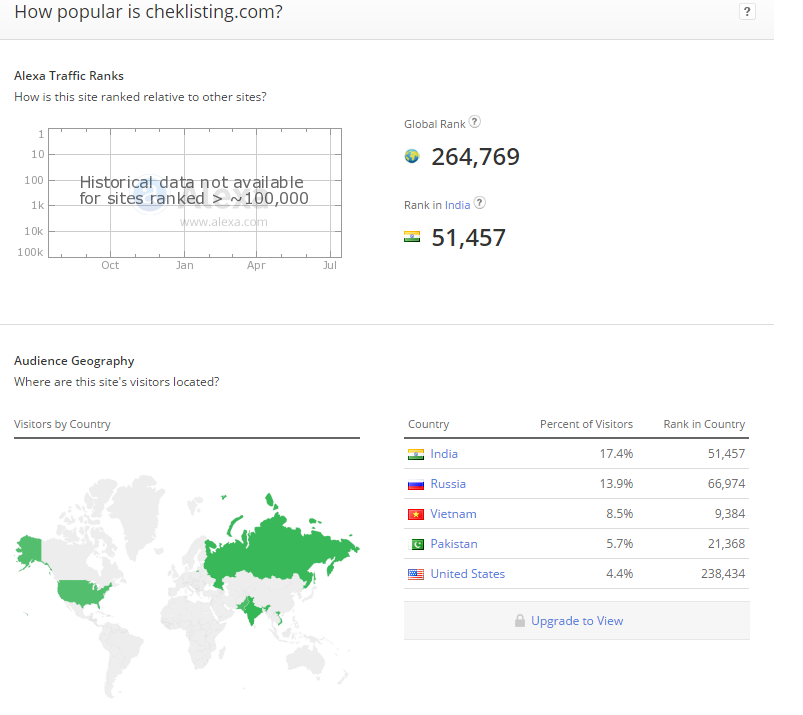Click the Audience Geography heading
803x715 pixels.
pyautogui.click(x=74, y=361)
